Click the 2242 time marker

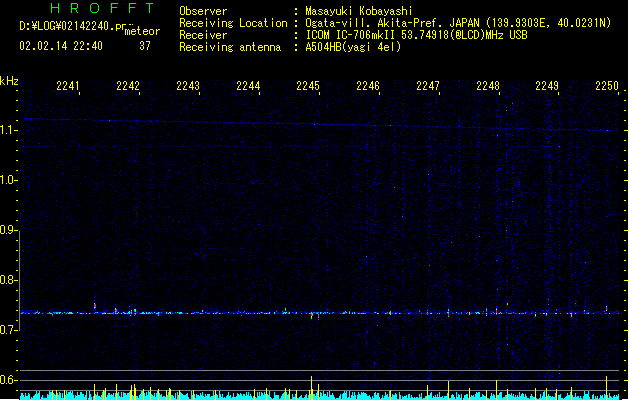pyautogui.click(x=128, y=86)
